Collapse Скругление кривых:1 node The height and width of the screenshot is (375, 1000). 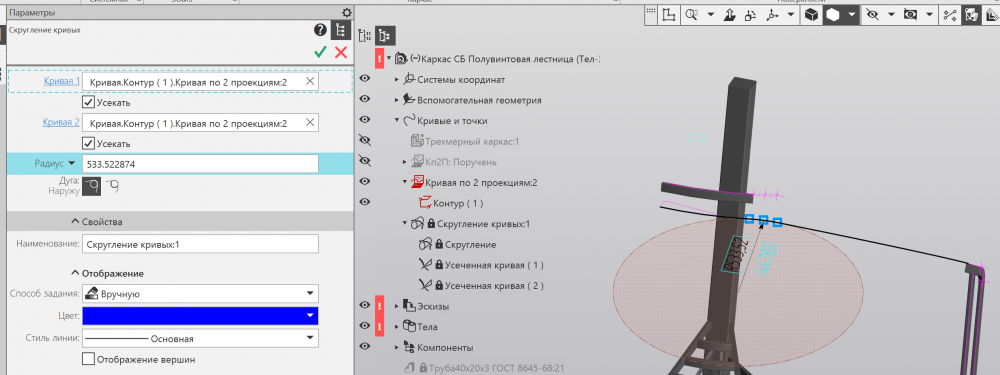(405, 223)
